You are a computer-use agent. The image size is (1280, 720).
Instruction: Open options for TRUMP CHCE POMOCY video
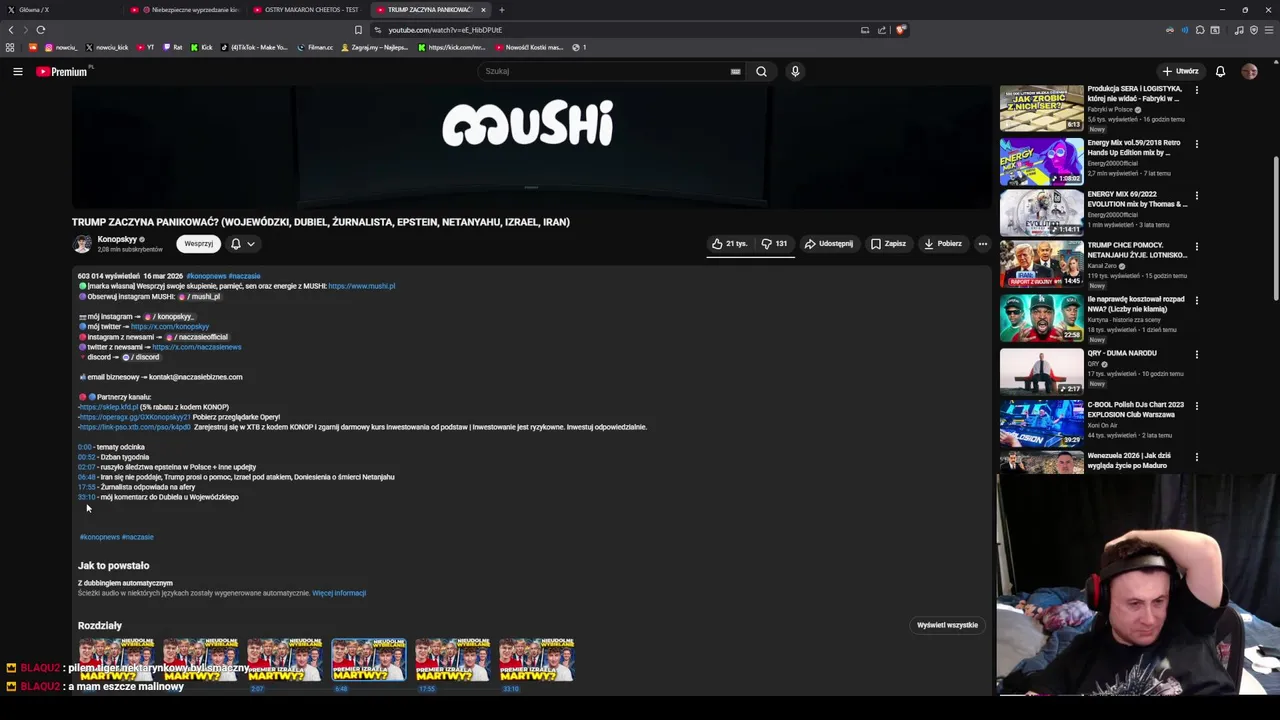coord(1196,246)
